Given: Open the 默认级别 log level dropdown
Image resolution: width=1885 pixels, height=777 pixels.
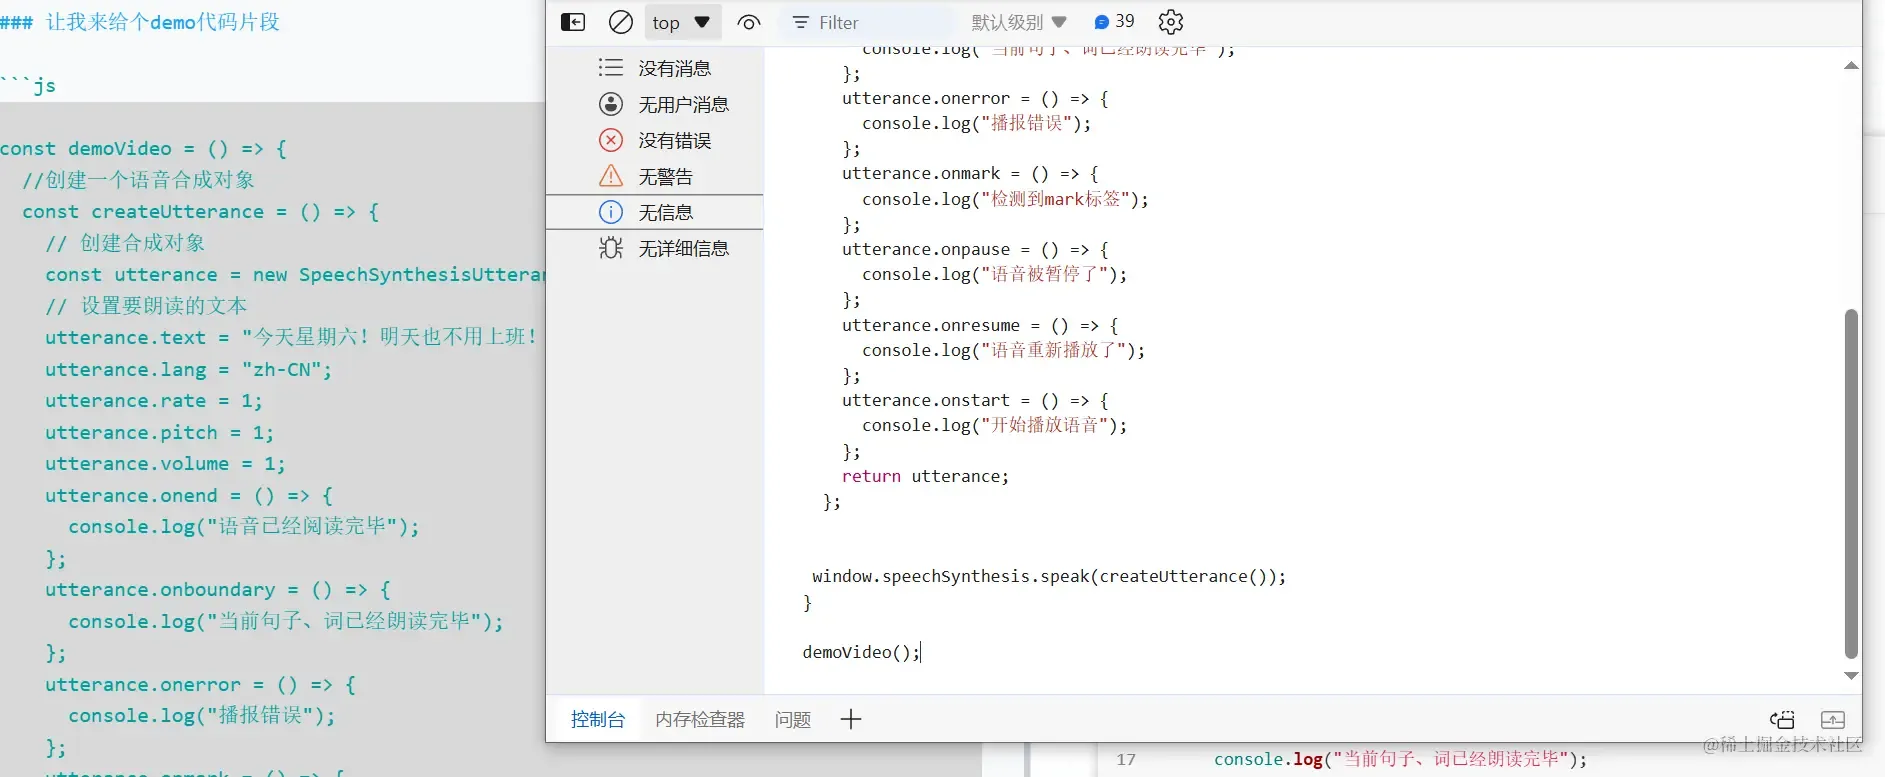Looking at the screenshot, I should click(x=1019, y=22).
